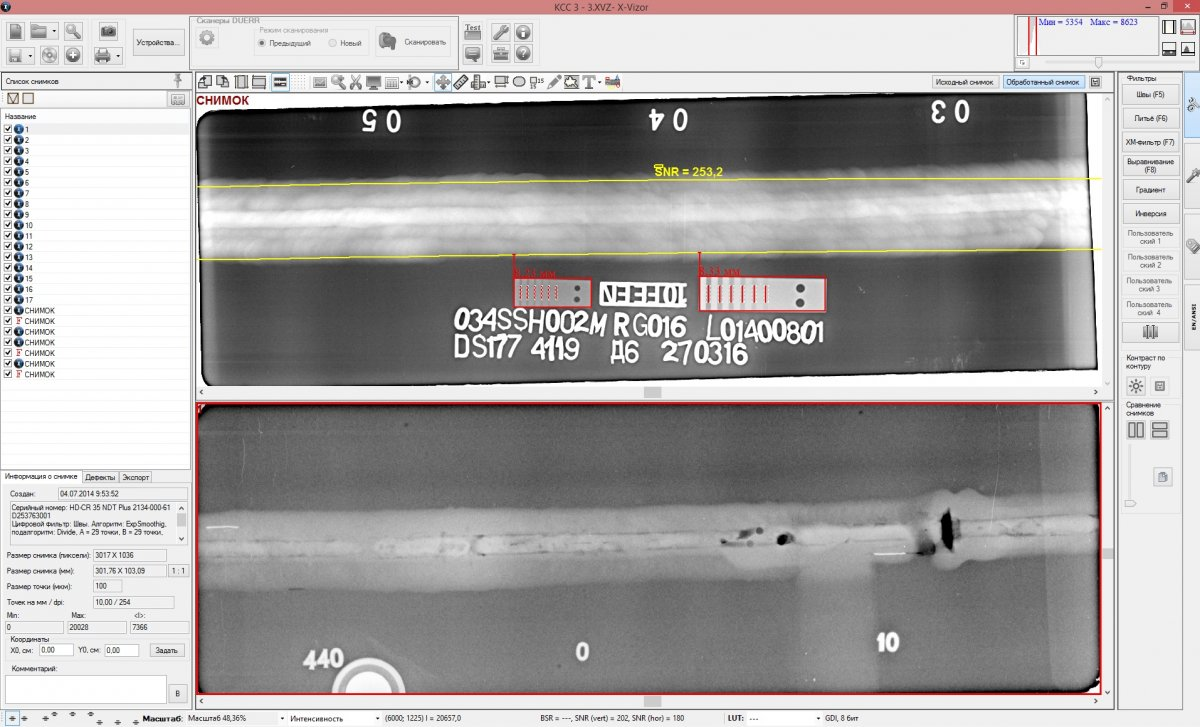1200x727 pixels.
Task: Click the Комментарий text field
Action: pyautogui.click(x=84, y=688)
